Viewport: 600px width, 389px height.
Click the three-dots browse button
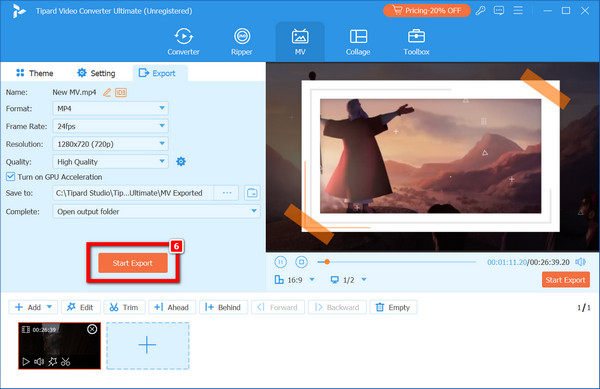point(227,193)
